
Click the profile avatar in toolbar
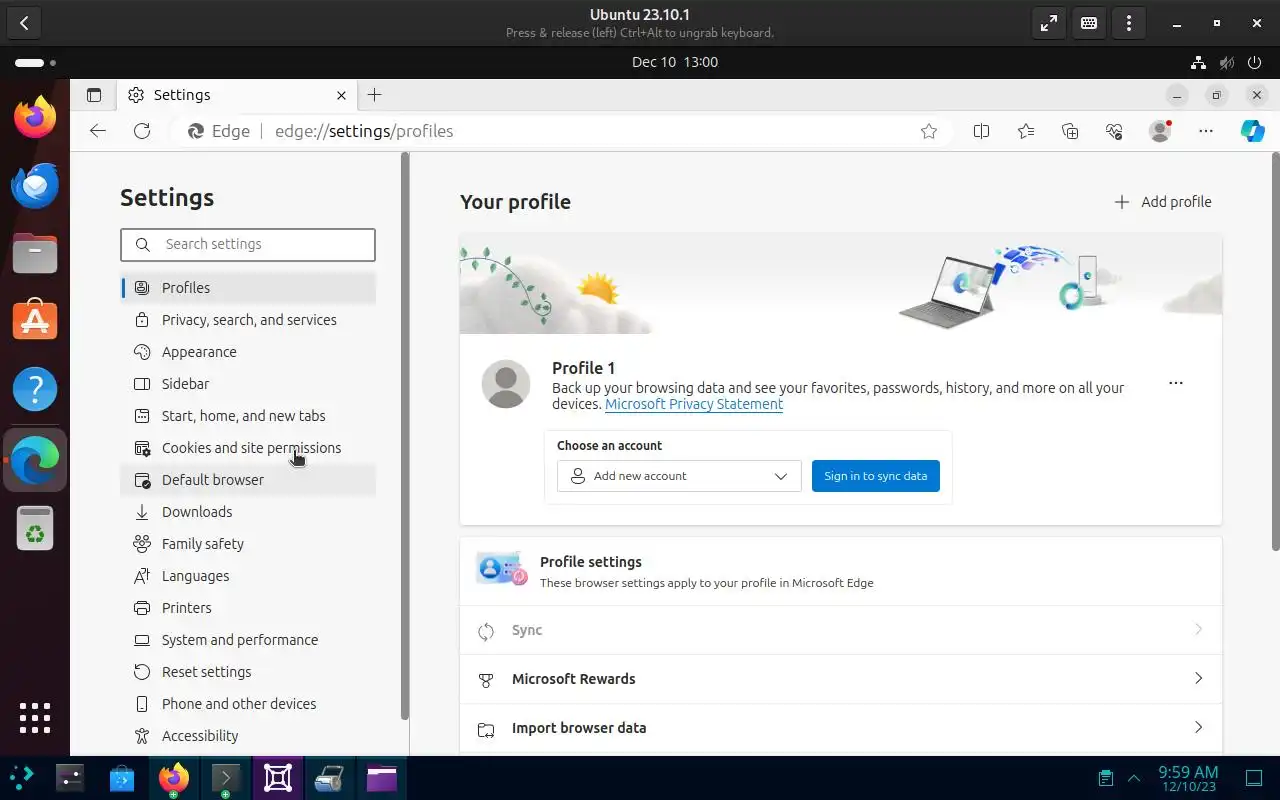[x=1160, y=131]
